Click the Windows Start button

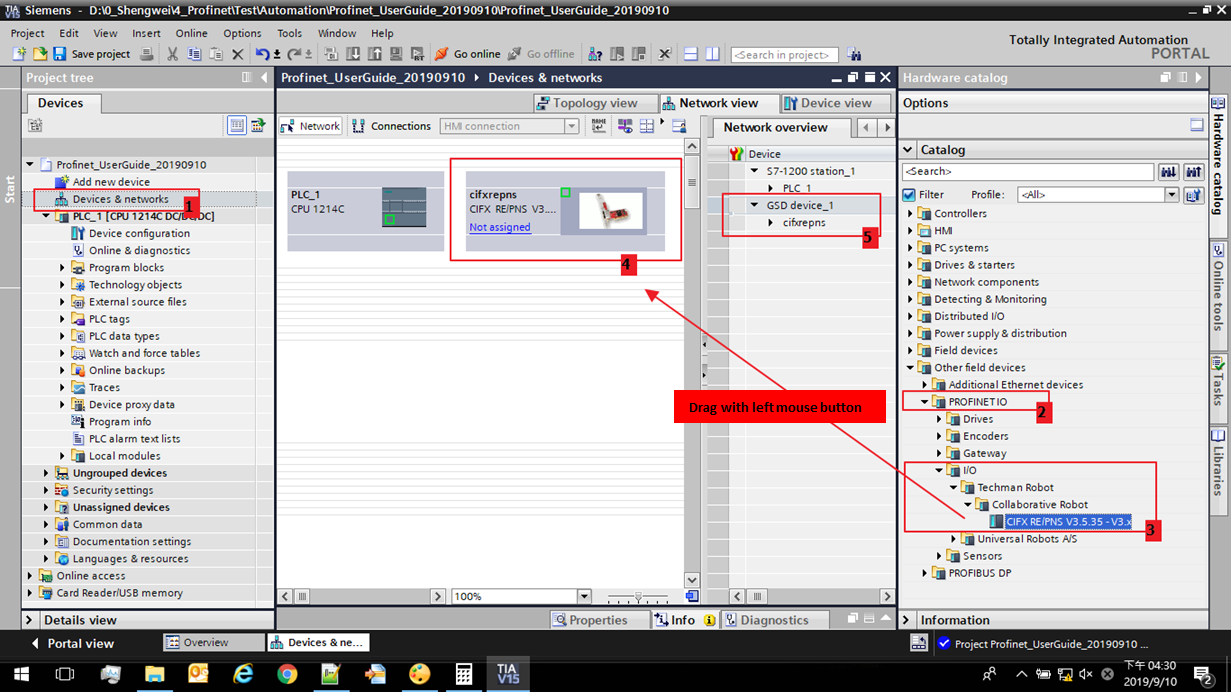click(21, 674)
